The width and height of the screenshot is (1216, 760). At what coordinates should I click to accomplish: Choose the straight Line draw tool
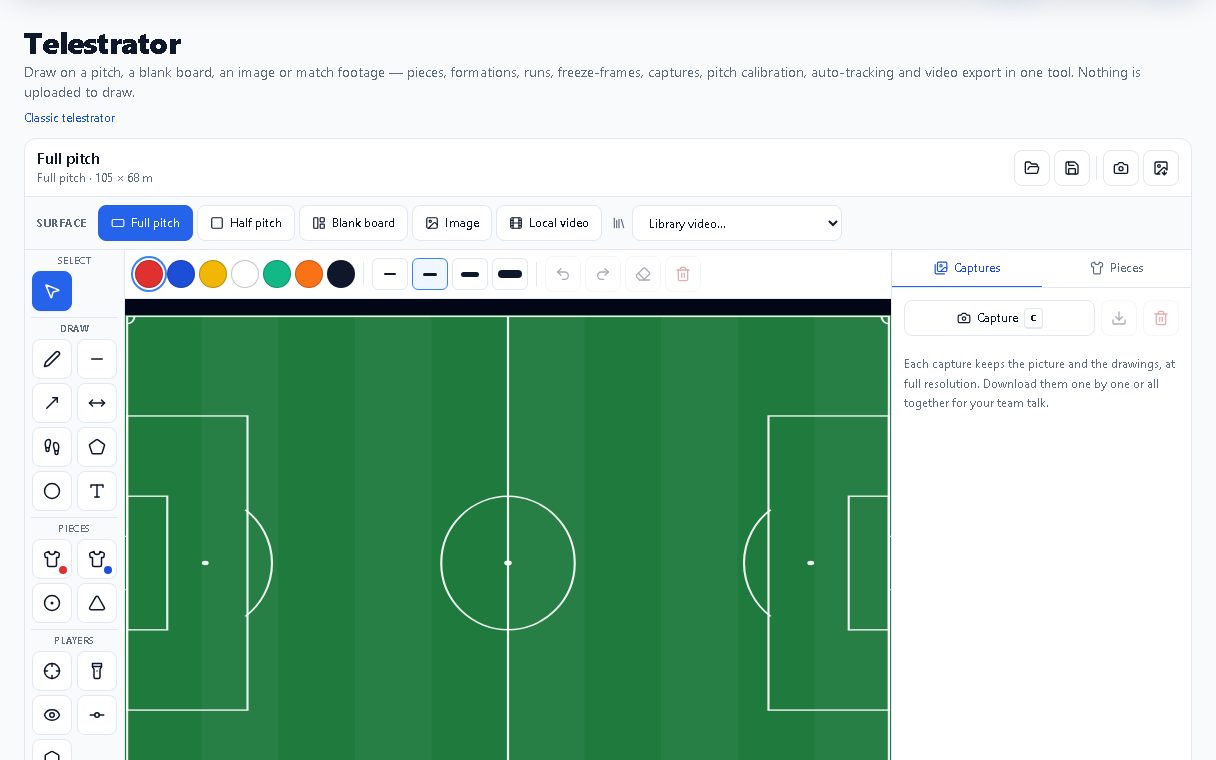click(x=97, y=359)
